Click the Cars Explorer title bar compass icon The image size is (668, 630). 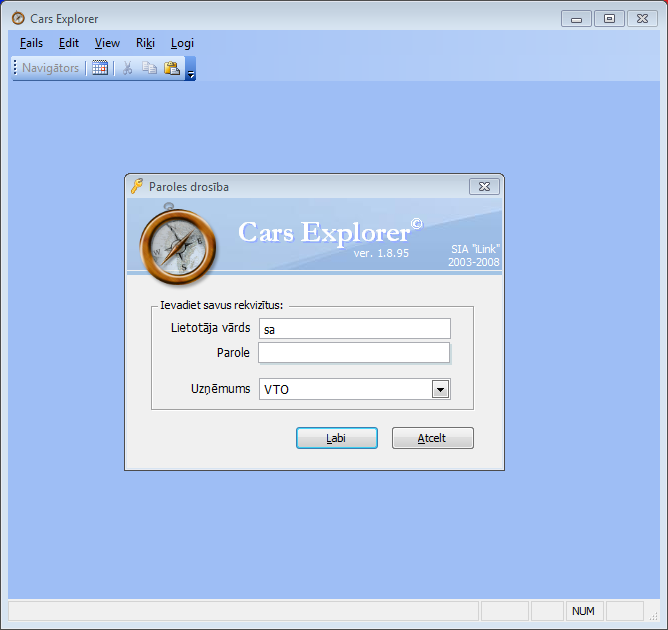point(17,18)
